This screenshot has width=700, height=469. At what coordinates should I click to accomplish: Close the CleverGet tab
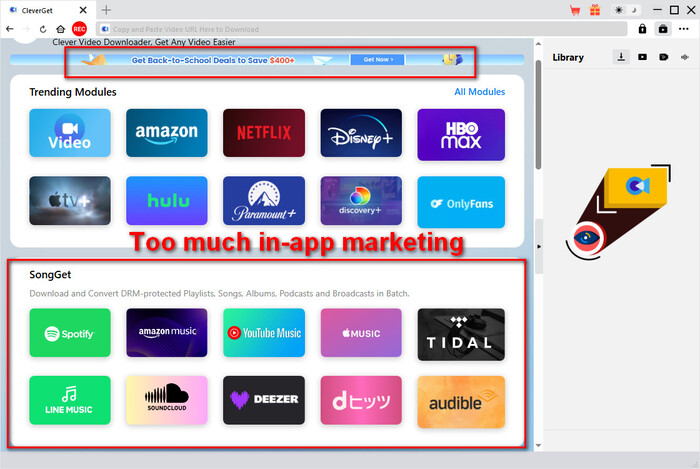[83, 10]
